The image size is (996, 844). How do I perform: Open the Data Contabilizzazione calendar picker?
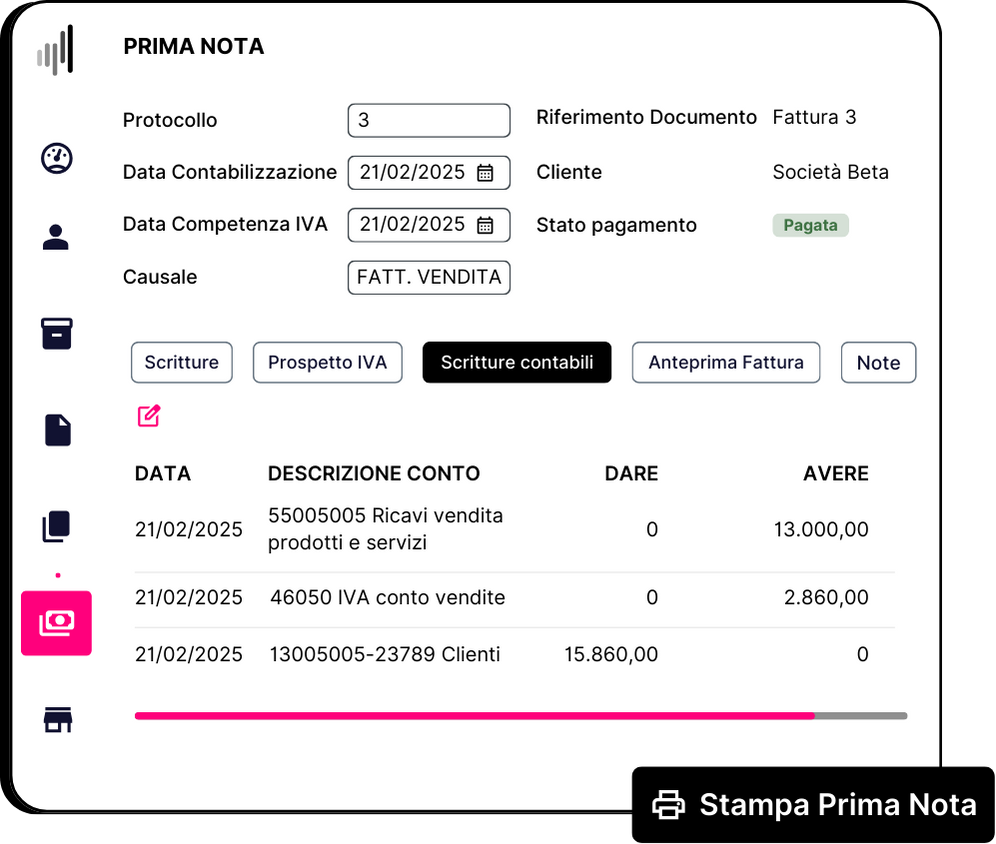485,173
